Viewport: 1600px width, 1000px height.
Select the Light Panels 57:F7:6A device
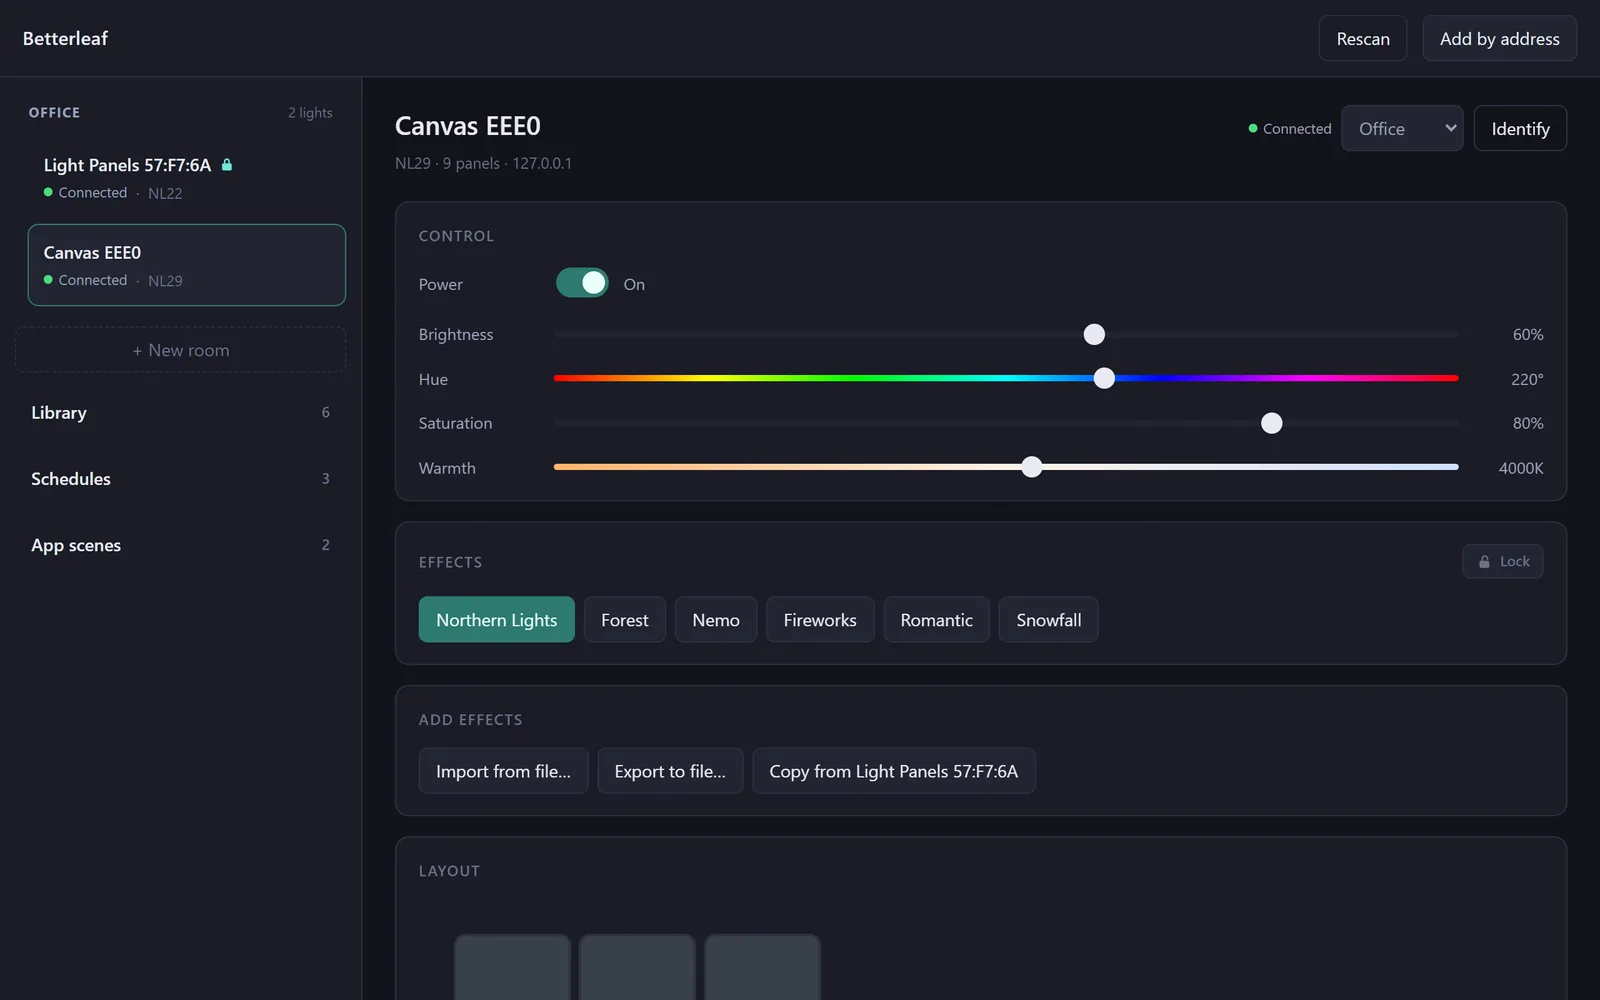pos(187,177)
